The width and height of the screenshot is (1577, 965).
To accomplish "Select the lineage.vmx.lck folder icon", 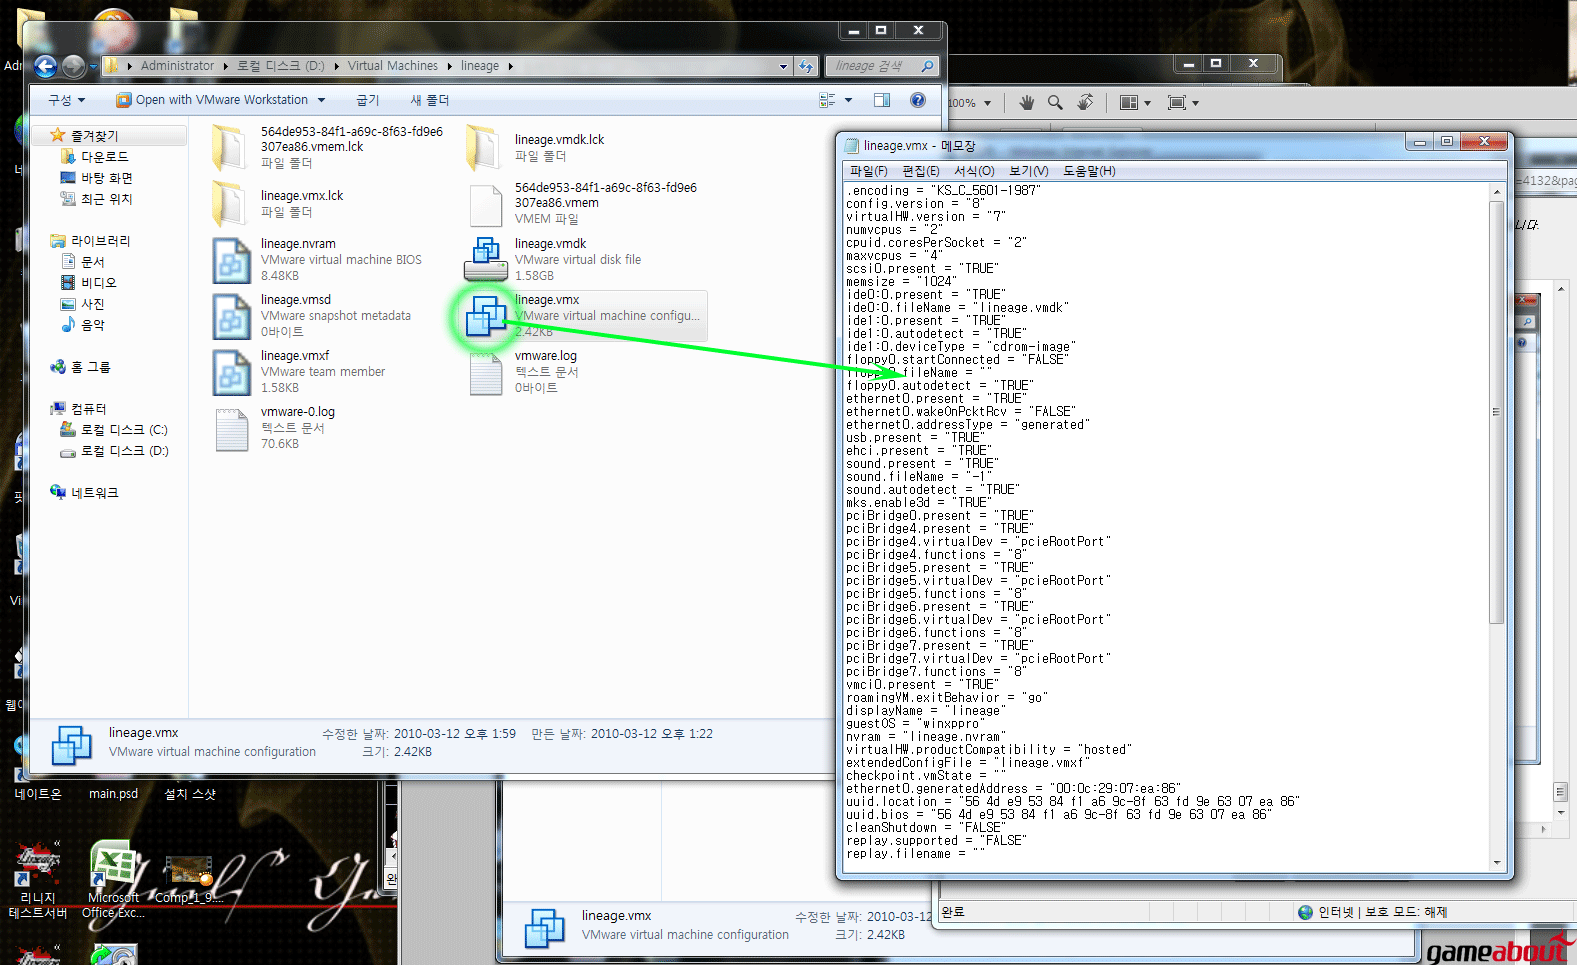I will tap(229, 204).
